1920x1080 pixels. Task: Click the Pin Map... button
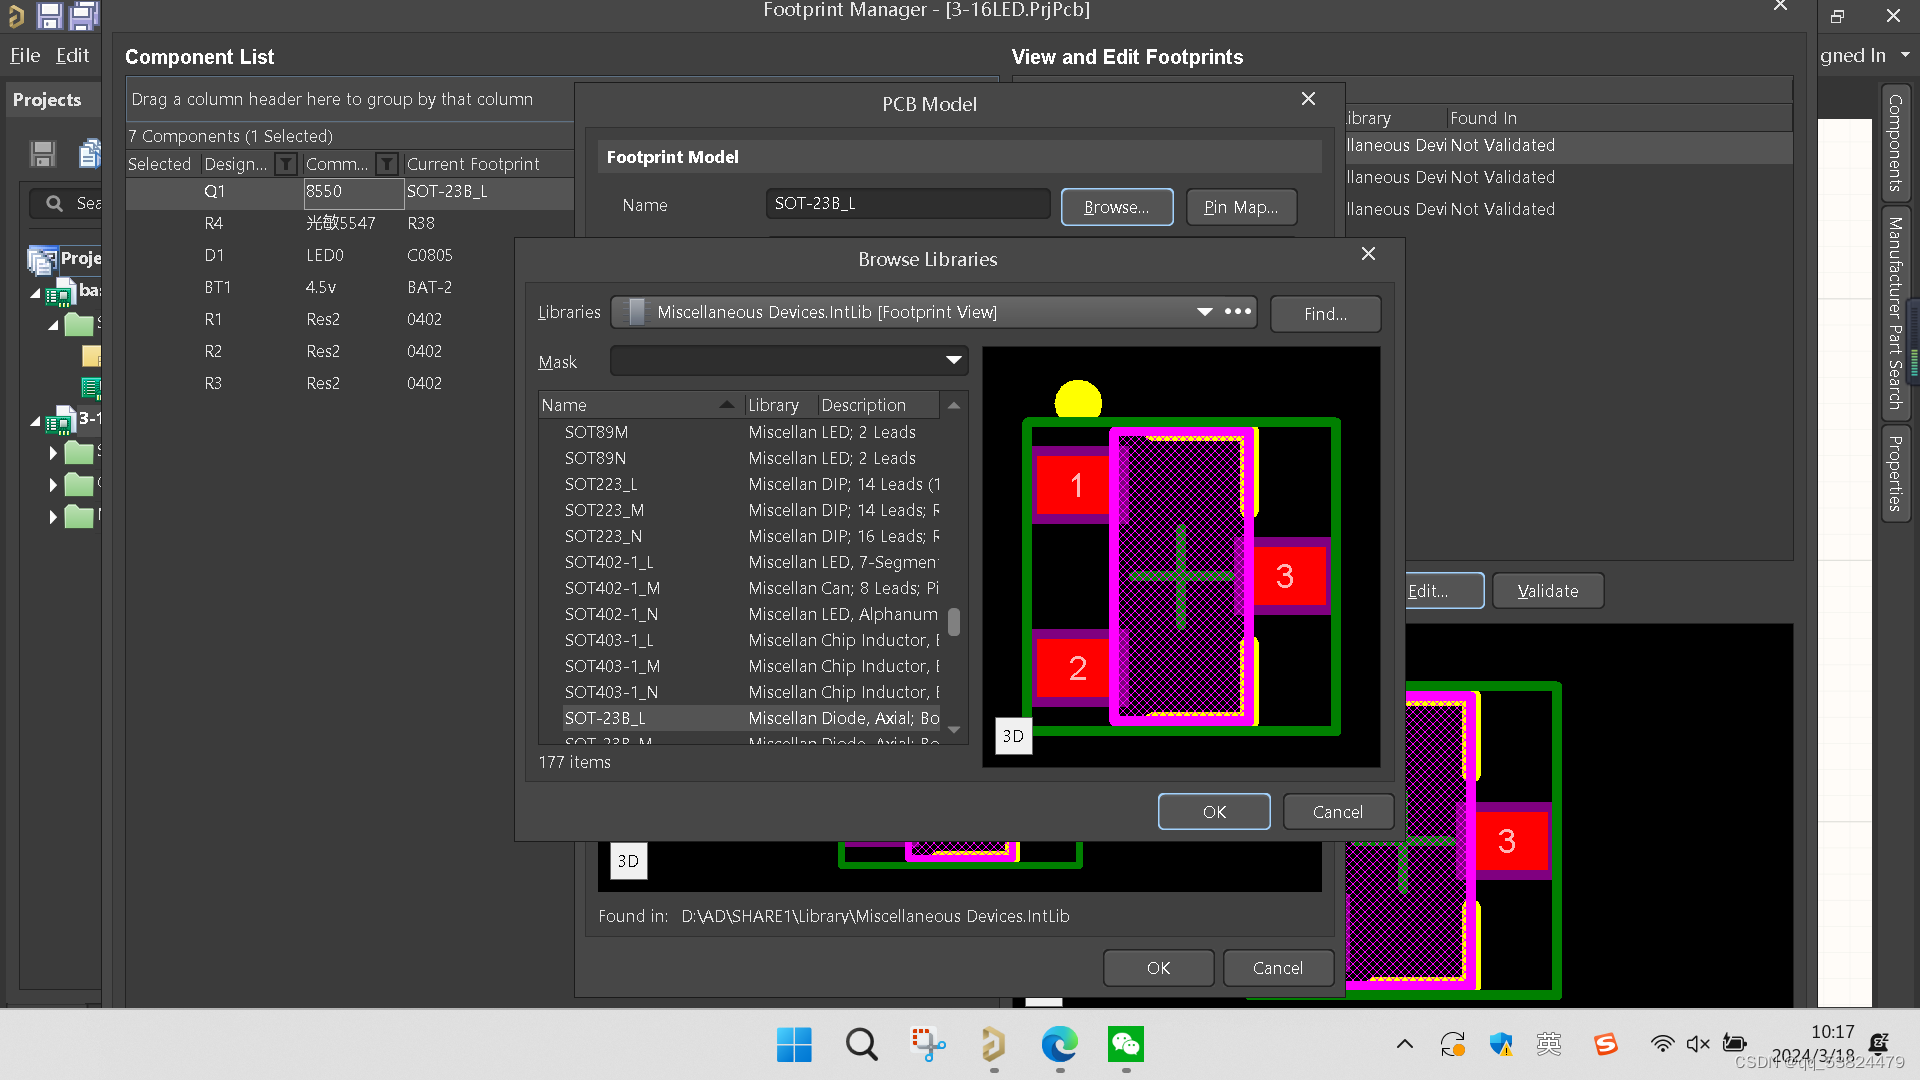[1241, 207]
